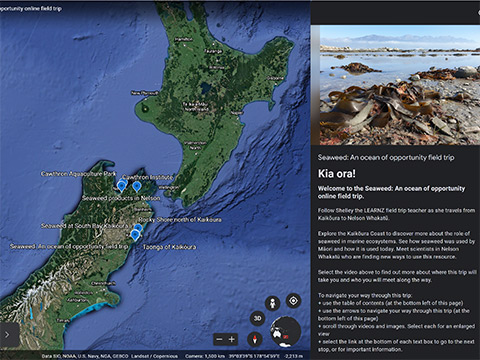This screenshot has height=360, width=480.
Task: Click 'To navigate your way' line
Action: point(365,295)
